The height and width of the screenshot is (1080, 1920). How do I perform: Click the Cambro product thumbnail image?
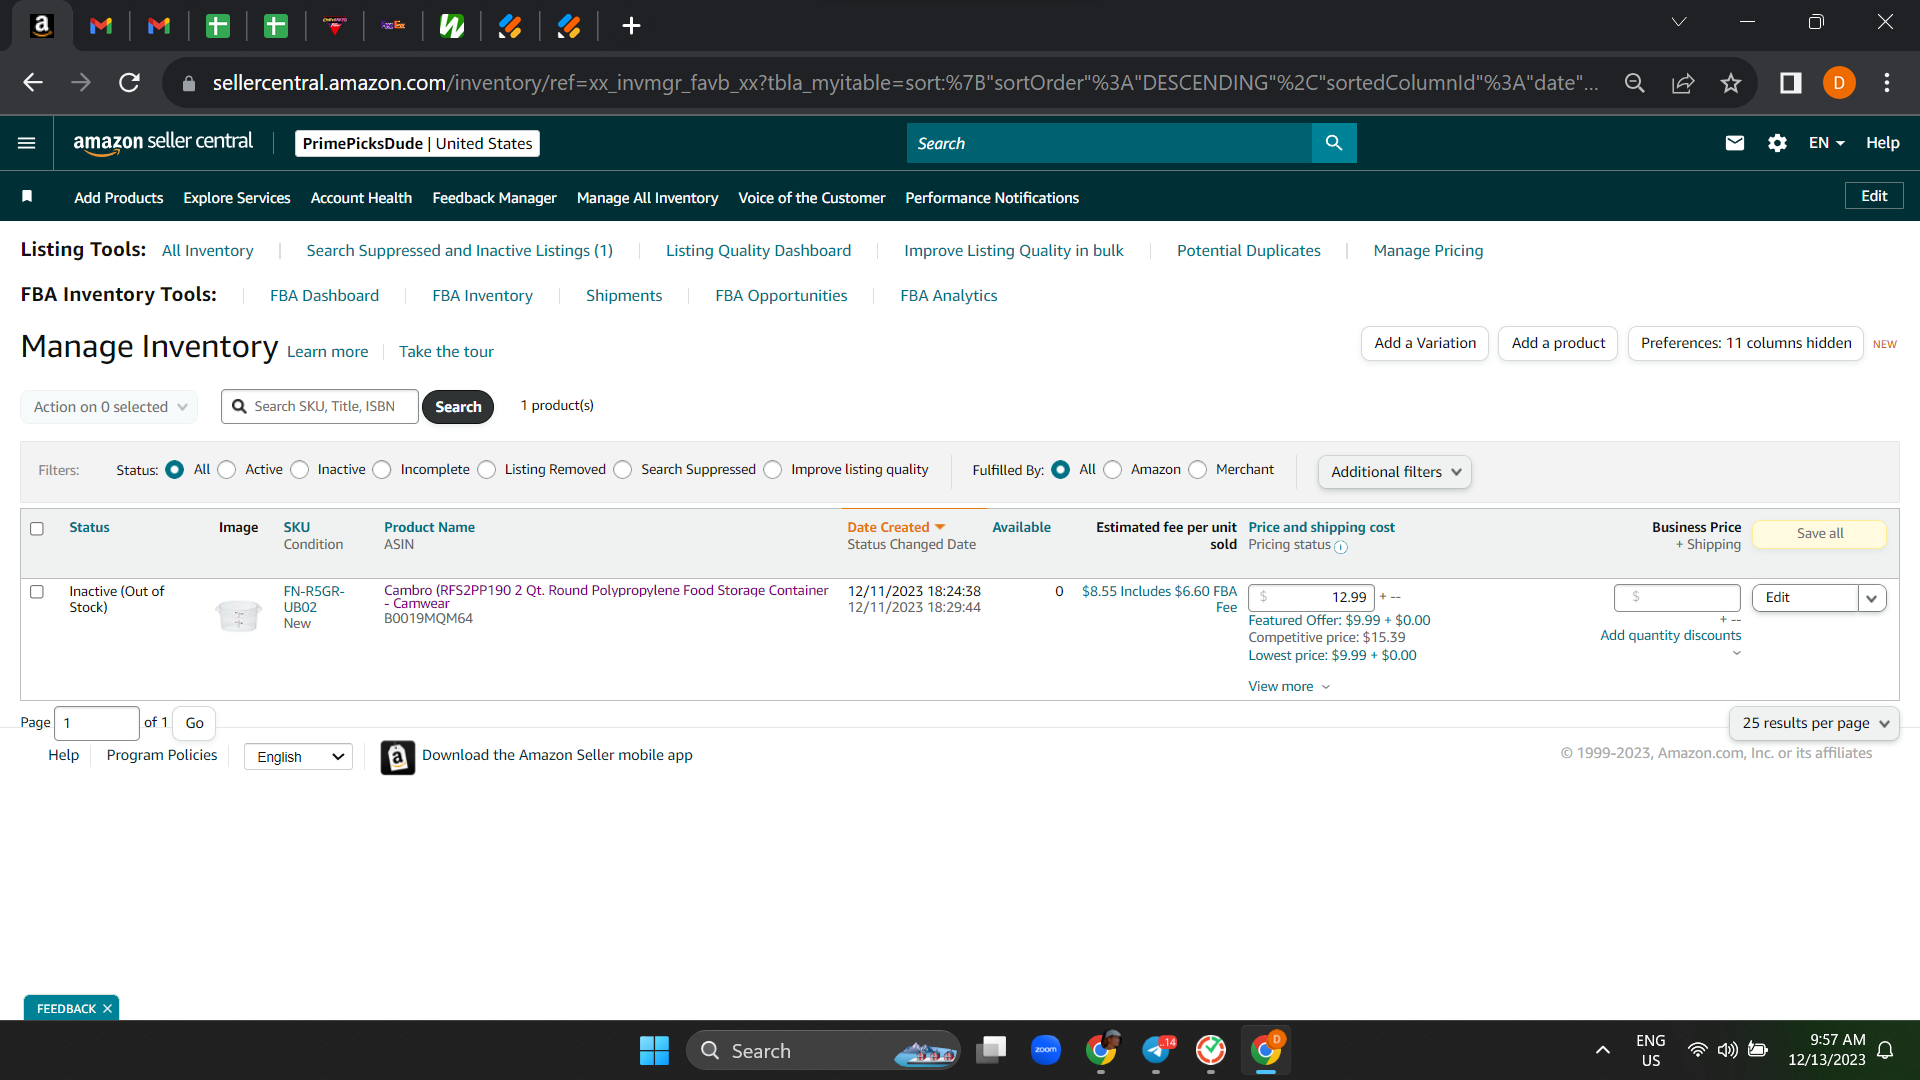point(239,615)
